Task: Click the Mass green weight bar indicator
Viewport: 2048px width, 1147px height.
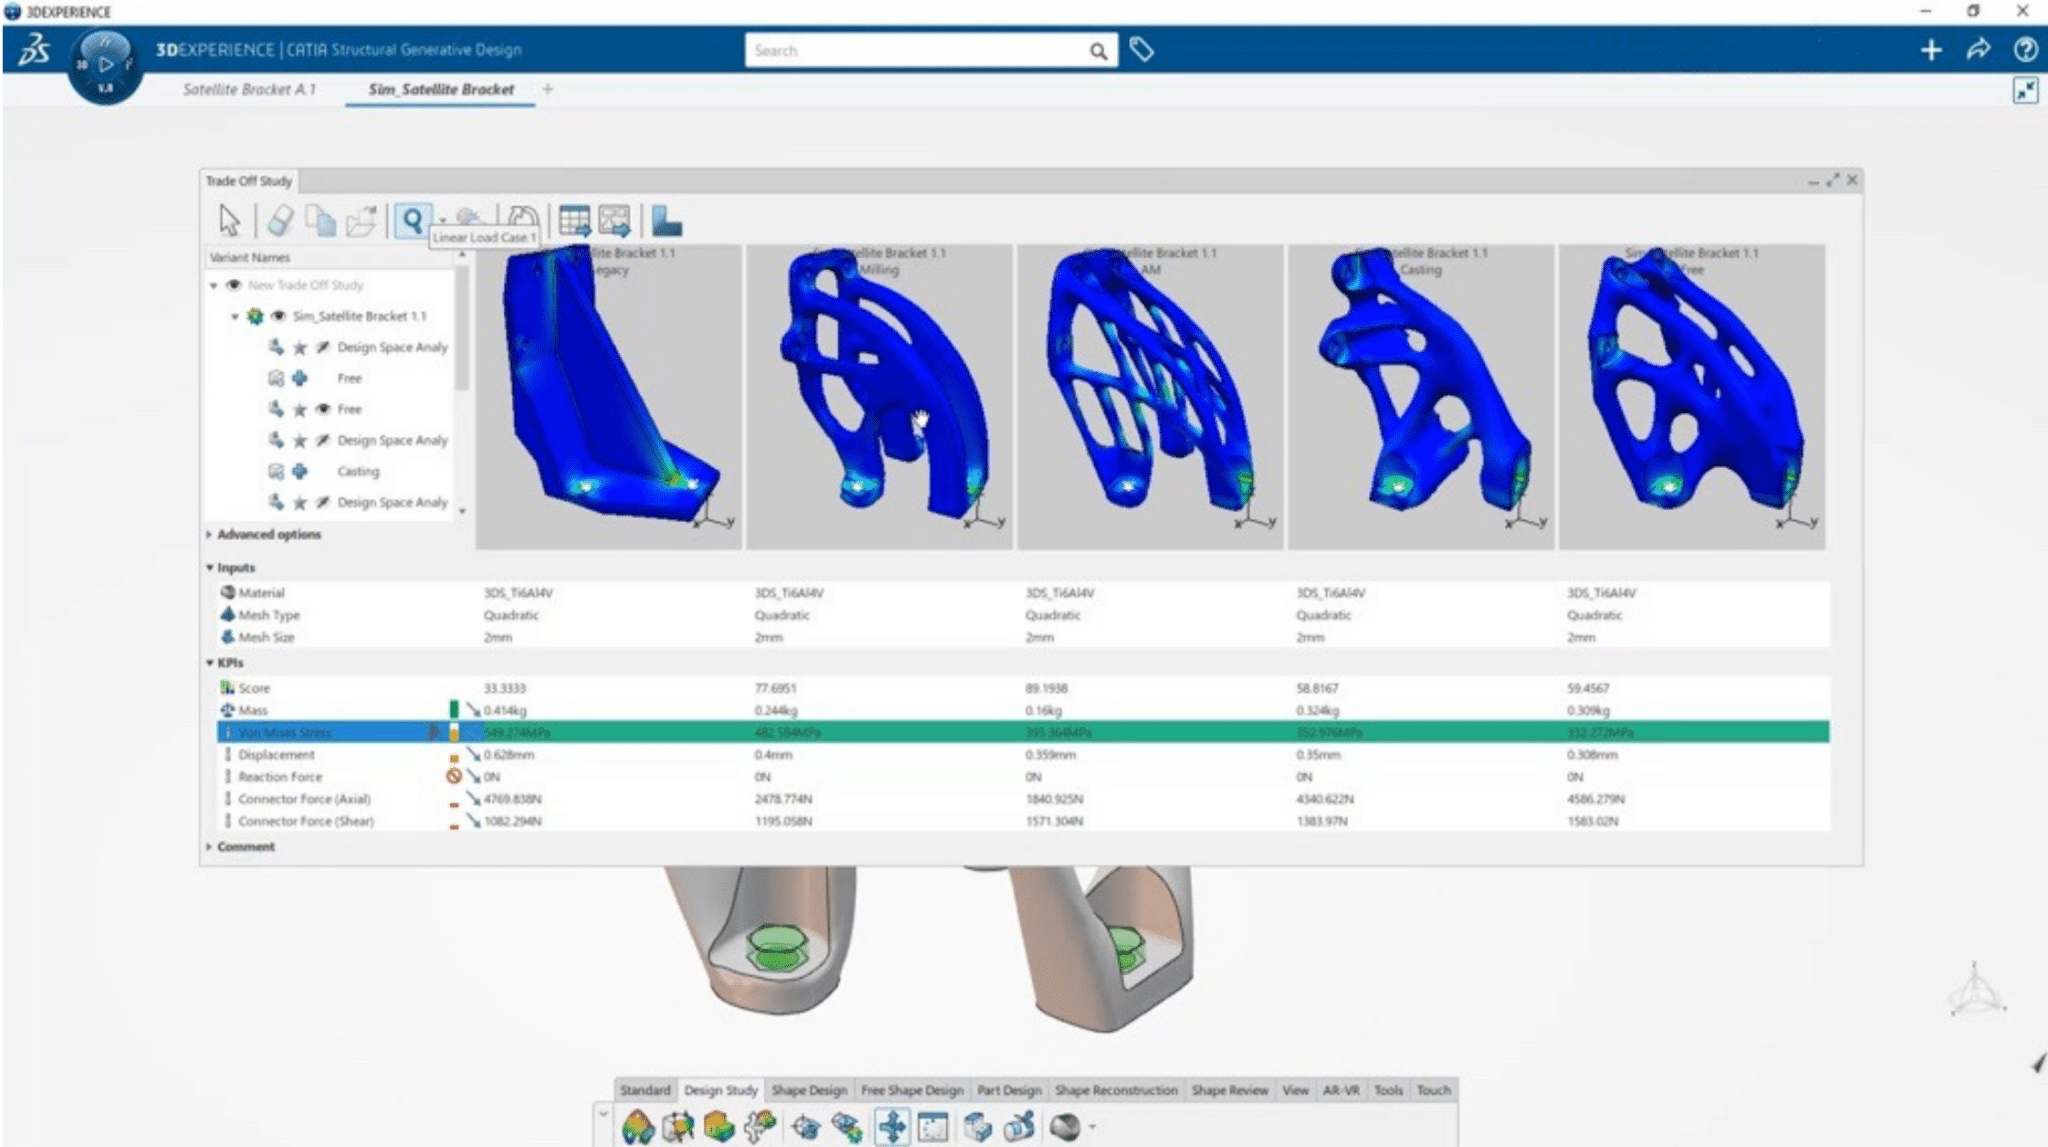Action: point(454,710)
